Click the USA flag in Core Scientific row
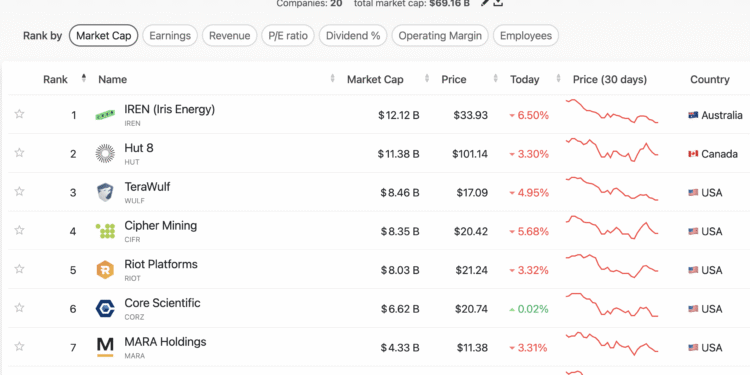 pos(693,309)
